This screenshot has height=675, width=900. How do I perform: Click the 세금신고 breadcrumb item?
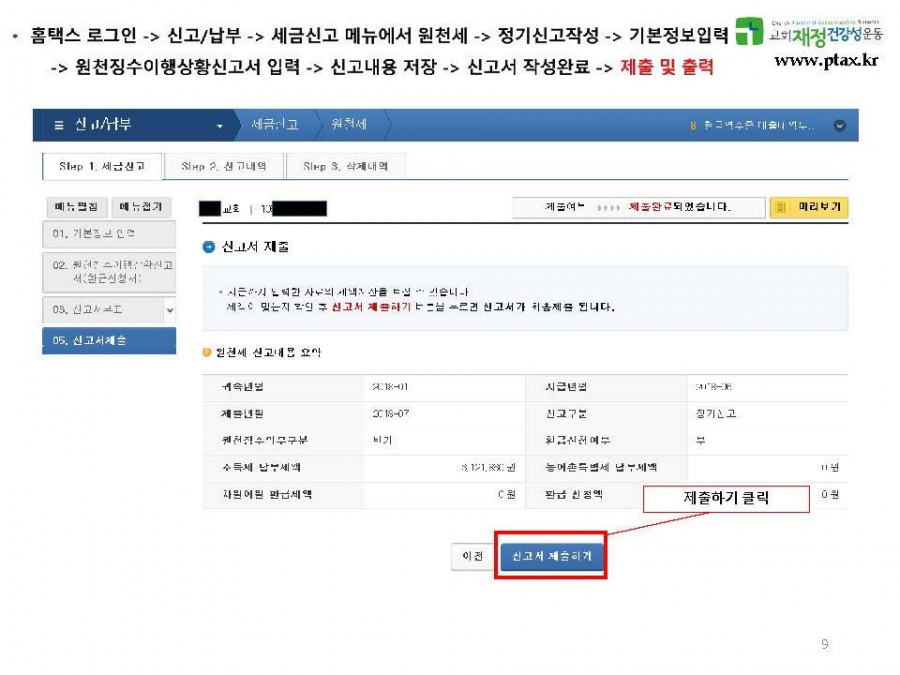(274, 125)
